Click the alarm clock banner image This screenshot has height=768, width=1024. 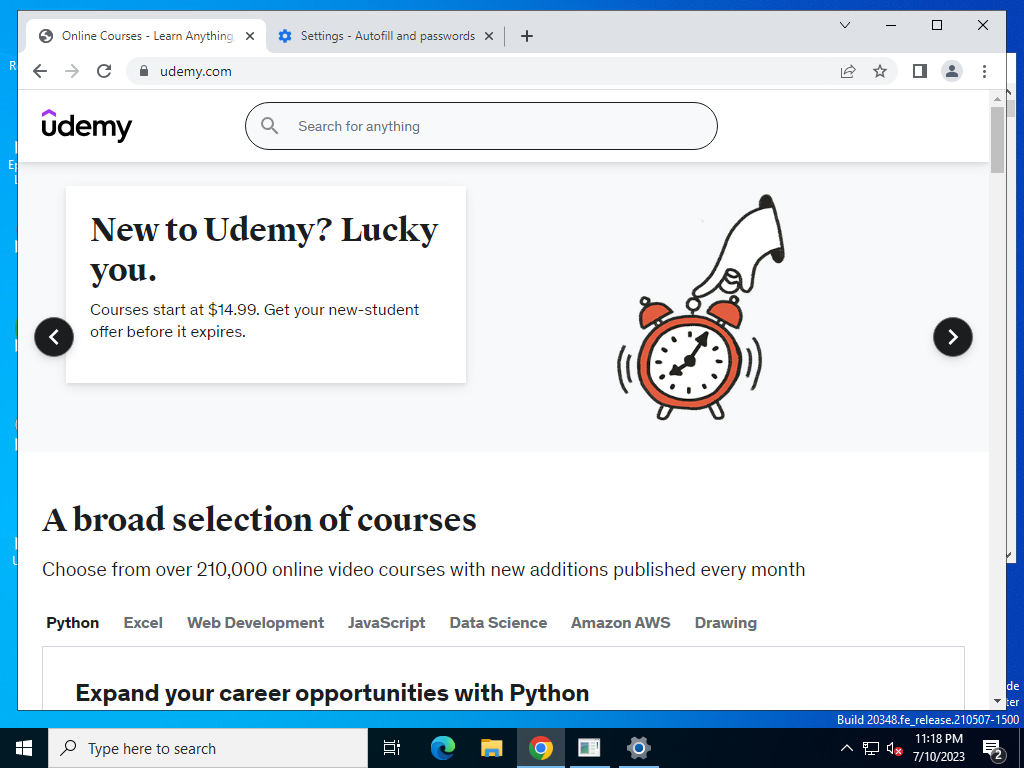pyautogui.click(x=701, y=307)
